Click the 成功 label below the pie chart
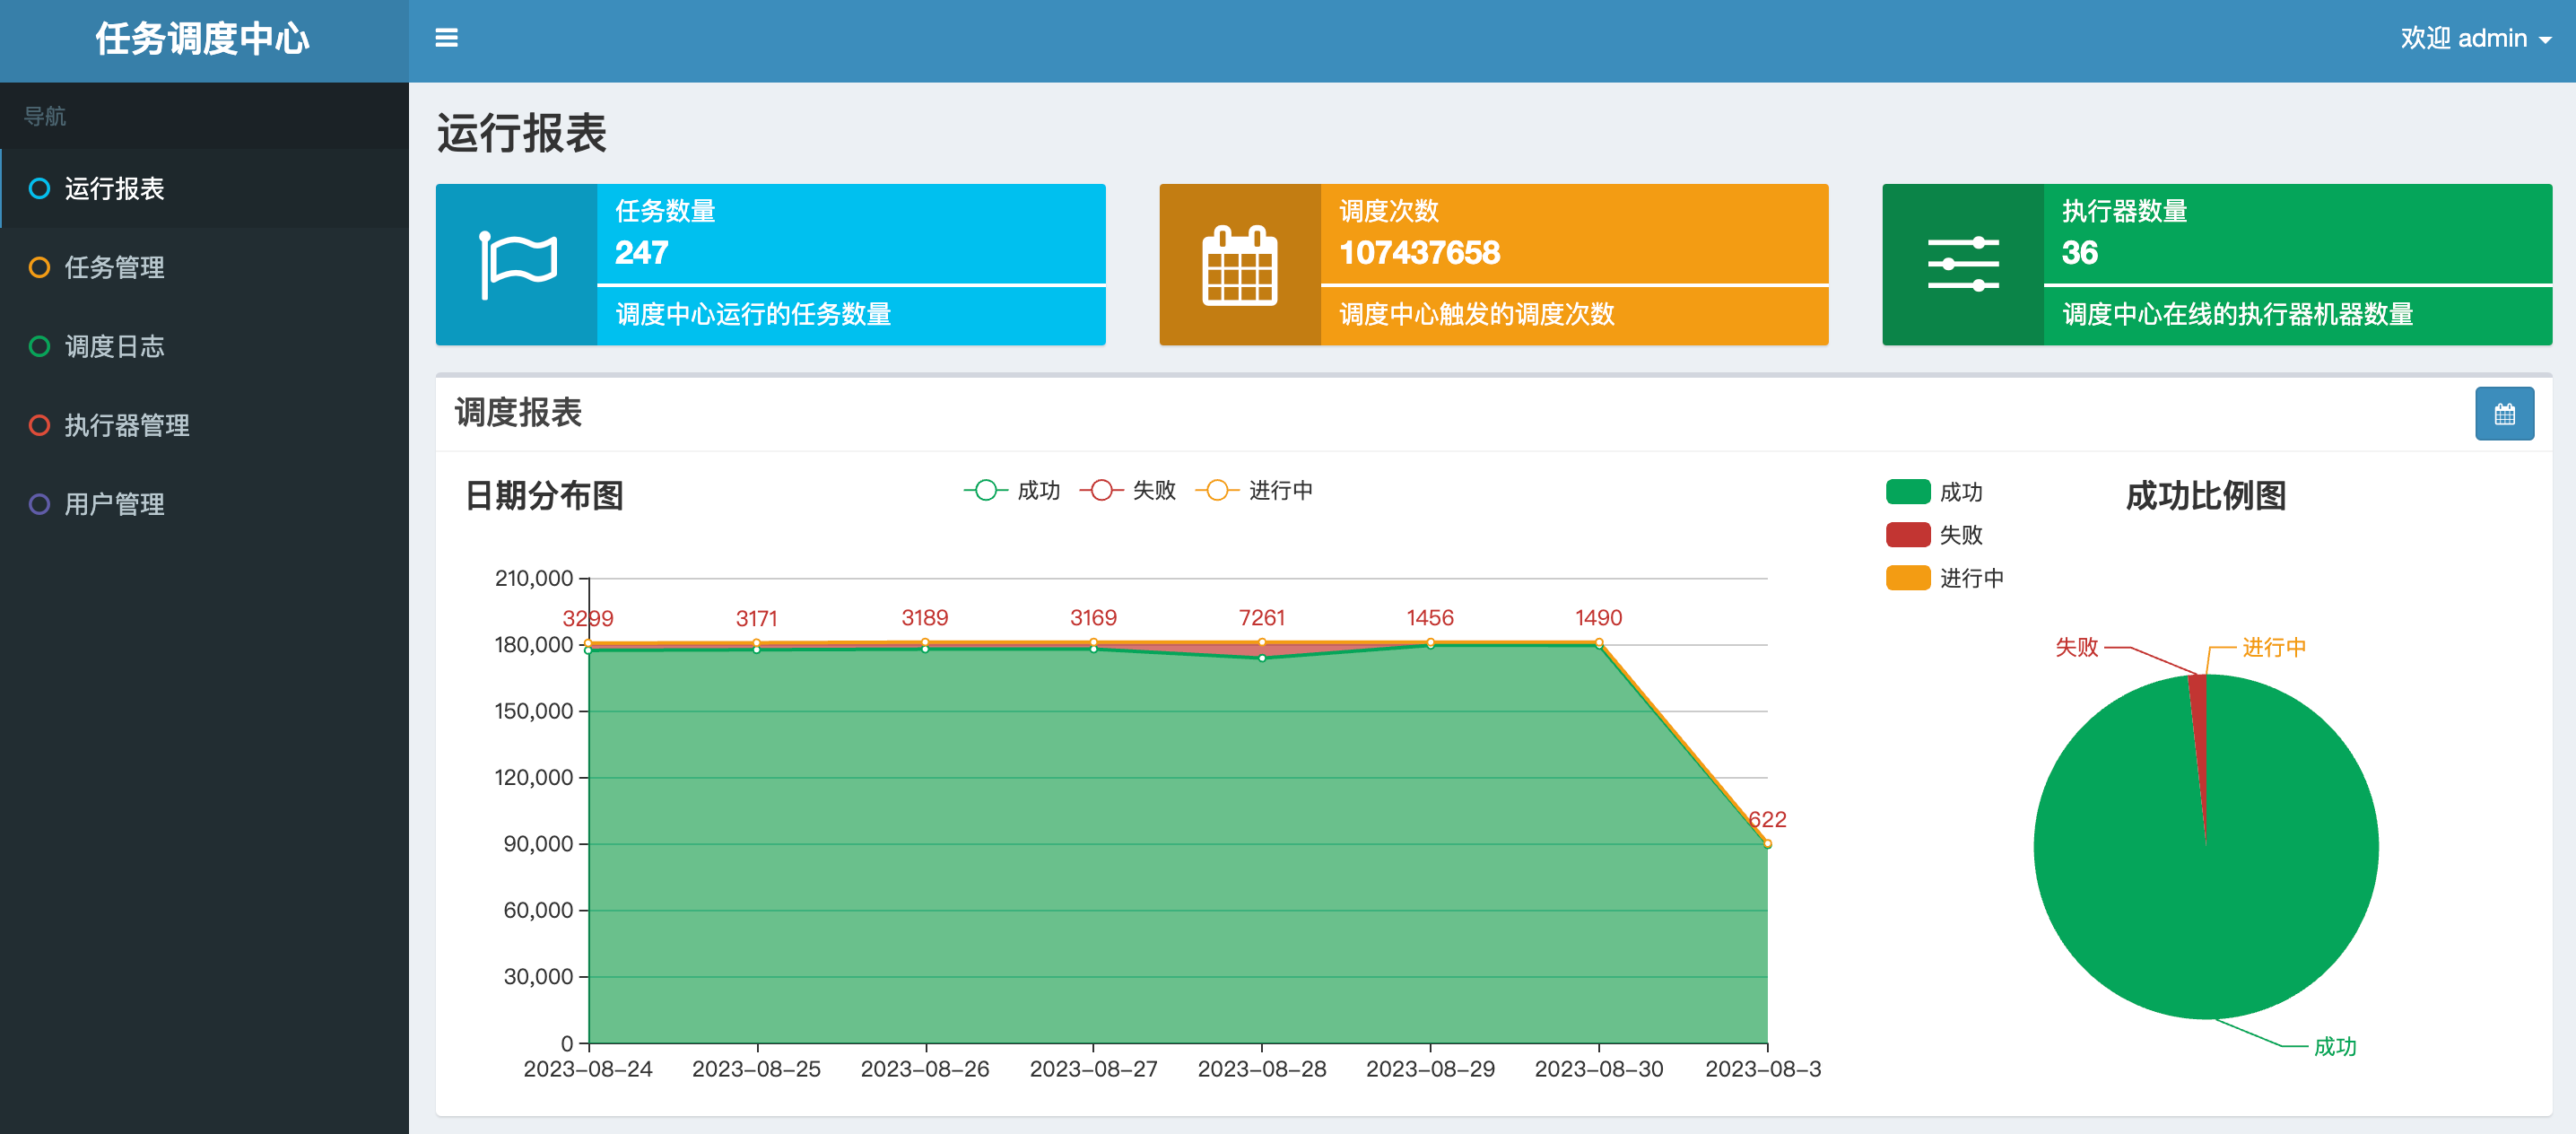The image size is (2576, 1134). pyautogui.click(x=2335, y=1046)
